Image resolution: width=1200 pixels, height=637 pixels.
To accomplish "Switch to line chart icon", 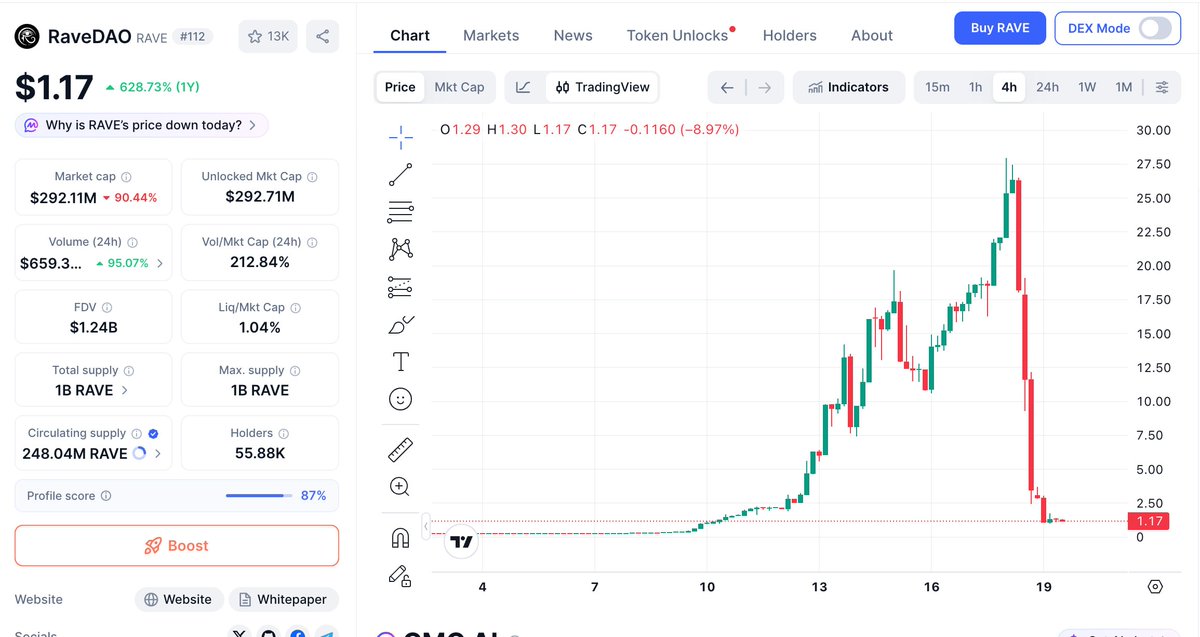I will click(x=523, y=87).
